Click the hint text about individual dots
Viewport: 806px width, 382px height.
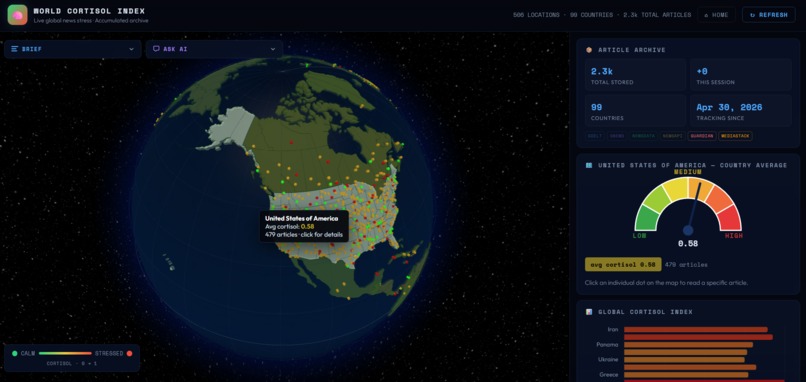point(666,283)
